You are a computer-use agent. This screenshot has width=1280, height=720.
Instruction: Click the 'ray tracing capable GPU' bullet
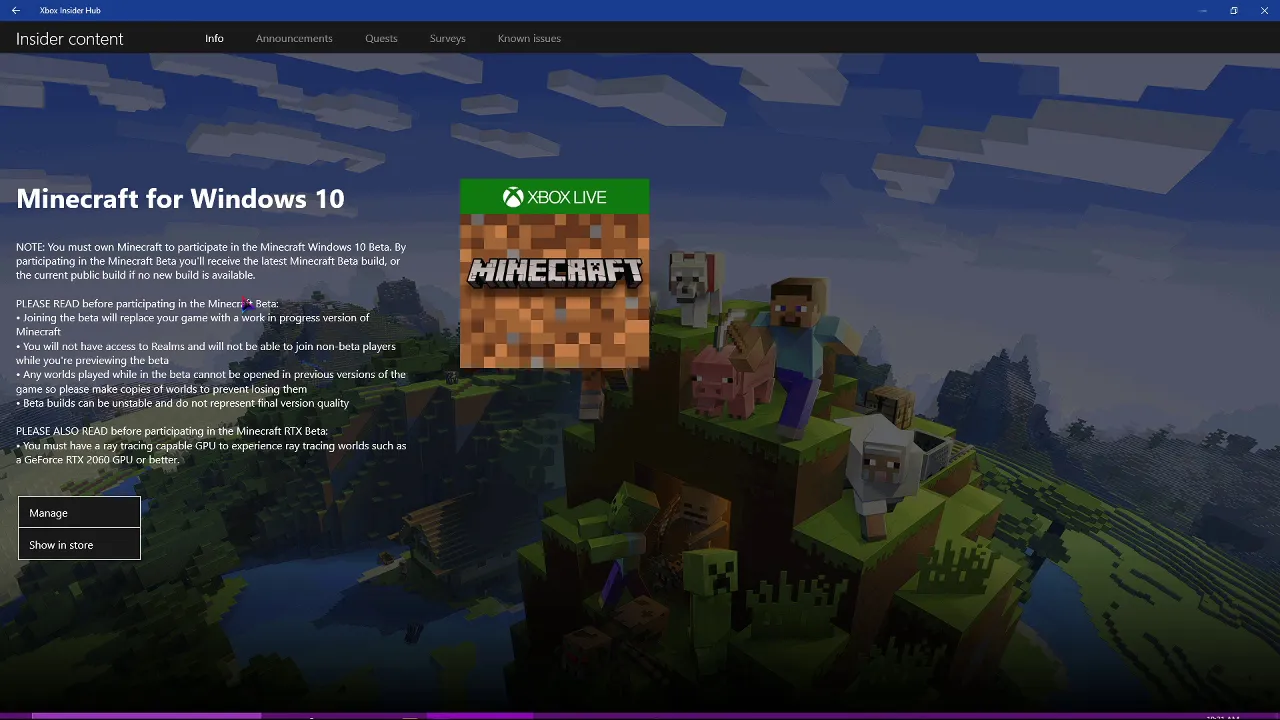pos(211,453)
